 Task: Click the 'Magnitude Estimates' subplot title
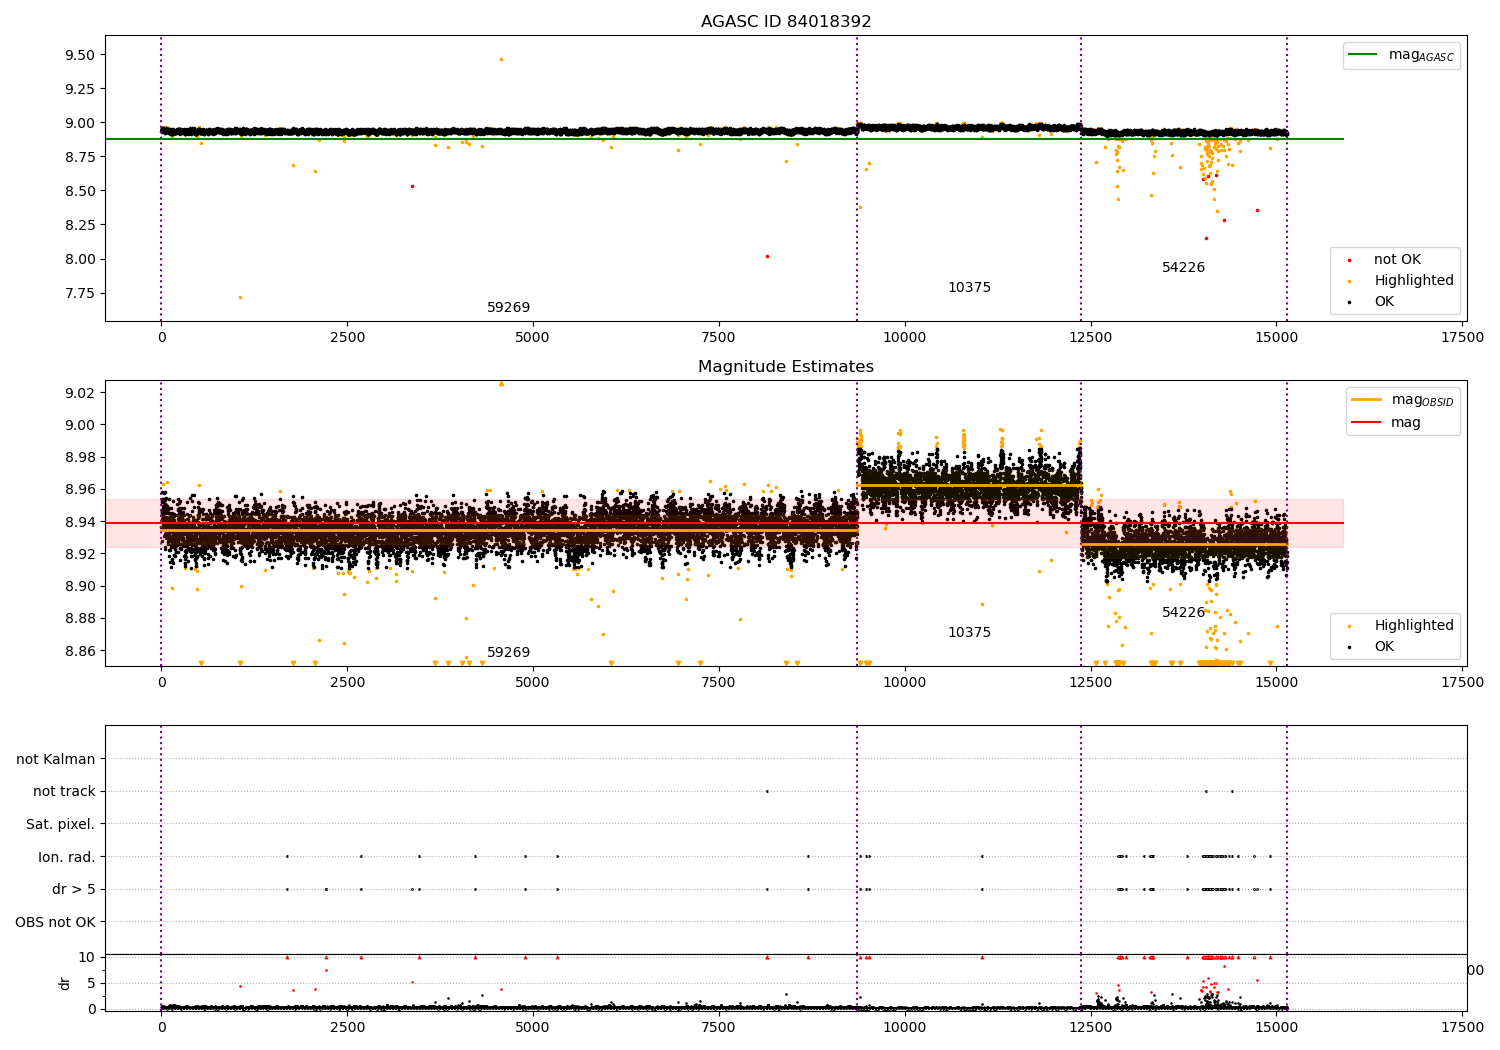(x=786, y=367)
